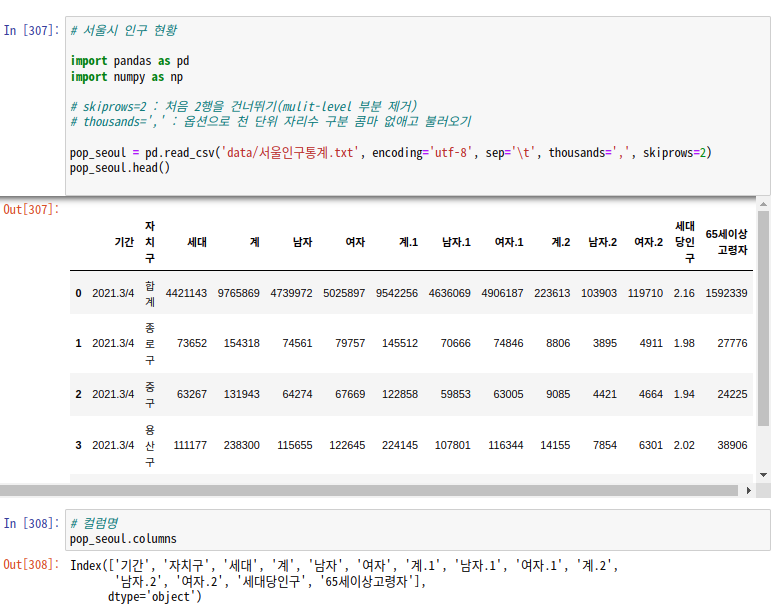
Task: Click the '# 서울시 인구 현황' comment
Action: pyautogui.click(x=124, y=30)
